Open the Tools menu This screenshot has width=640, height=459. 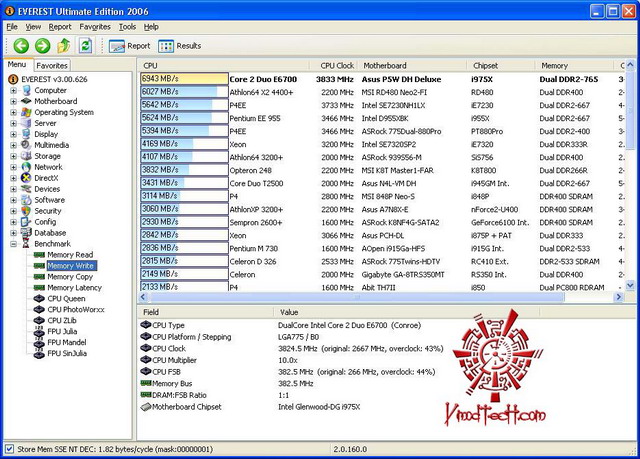127,27
